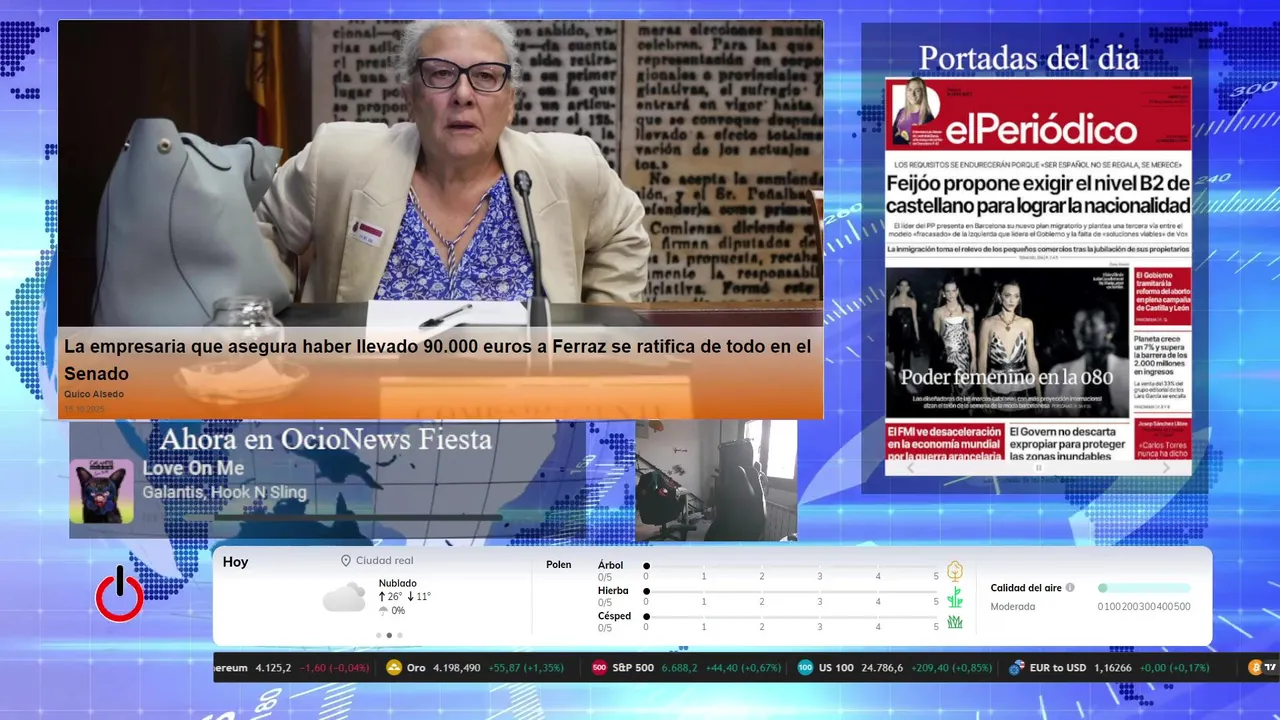This screenshot has width=1280, height=720.
Task: Click the location pin icon beside Ciudad real
Action: (x=346, y=561)
